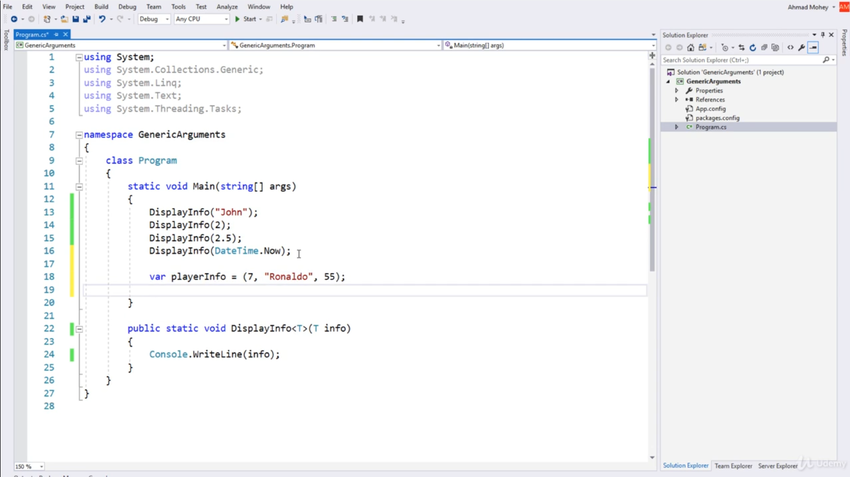850x477 pixels.
Task: Click Sync with Active Document icon
Action: (x=742, y=48)
